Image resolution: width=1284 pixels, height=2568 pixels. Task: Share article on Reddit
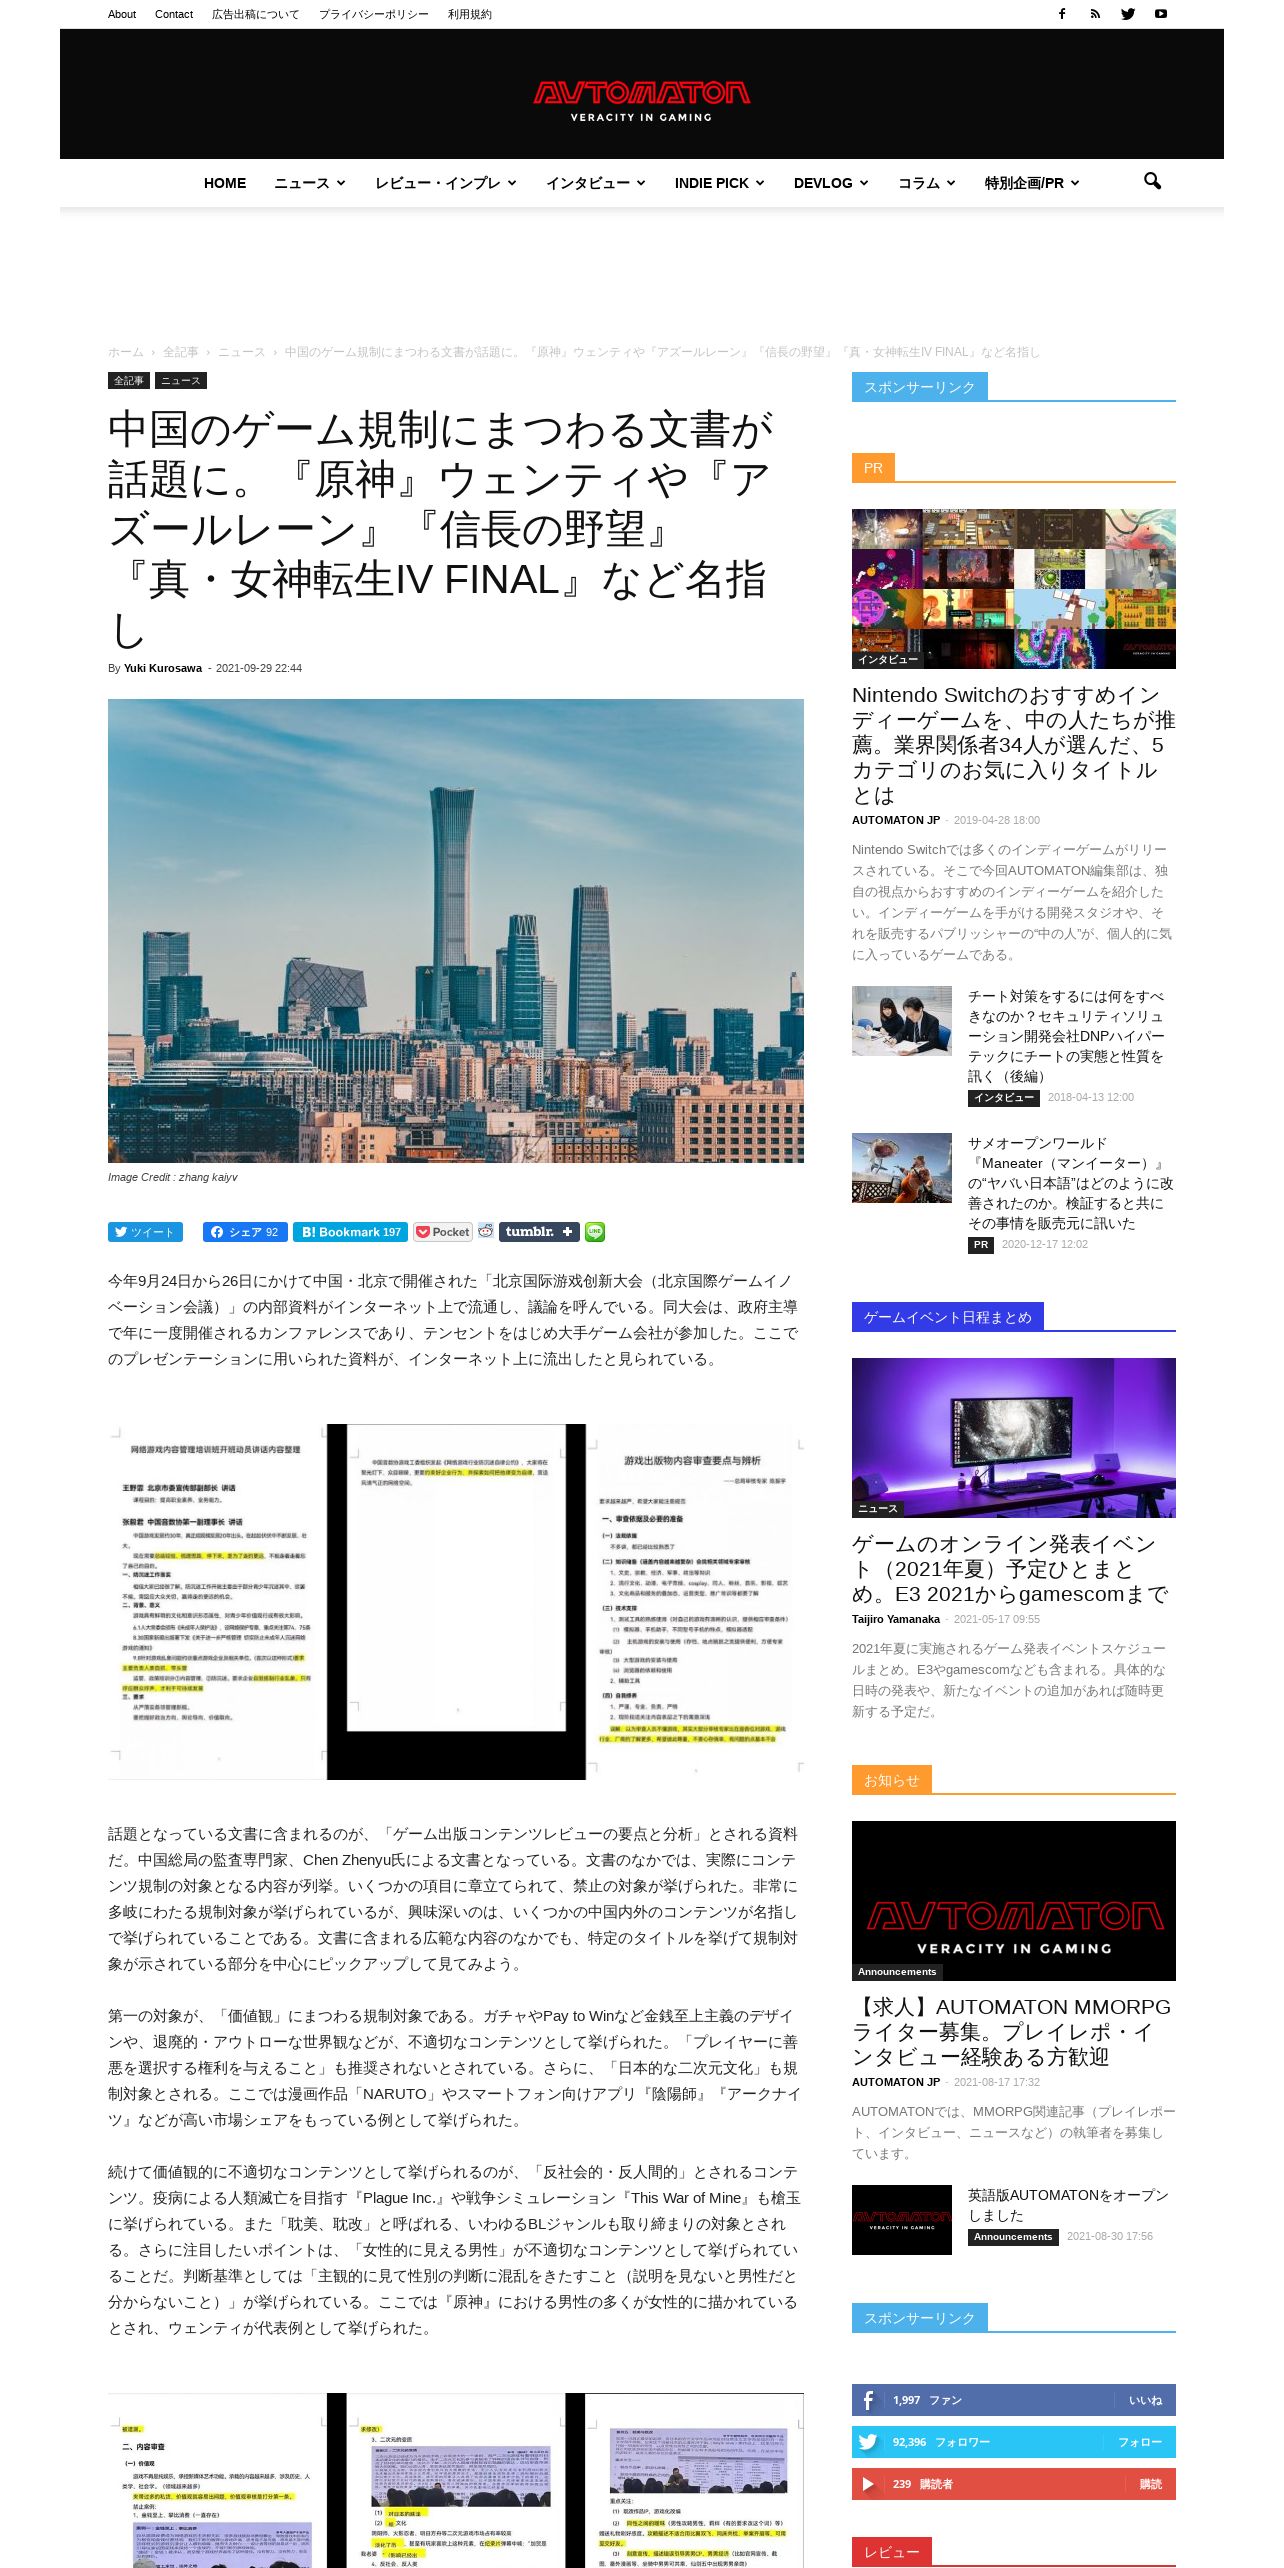click(486, 1231)
